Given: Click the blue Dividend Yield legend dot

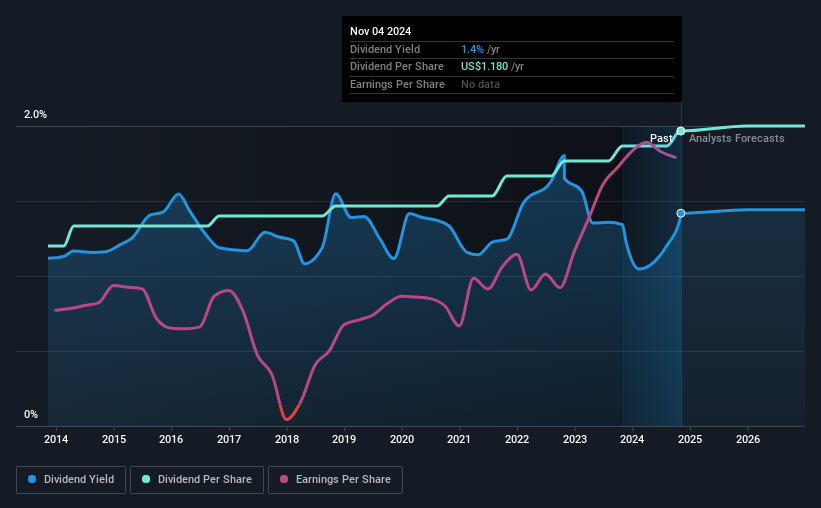Looking at the screenshot, I should [32, 479].
